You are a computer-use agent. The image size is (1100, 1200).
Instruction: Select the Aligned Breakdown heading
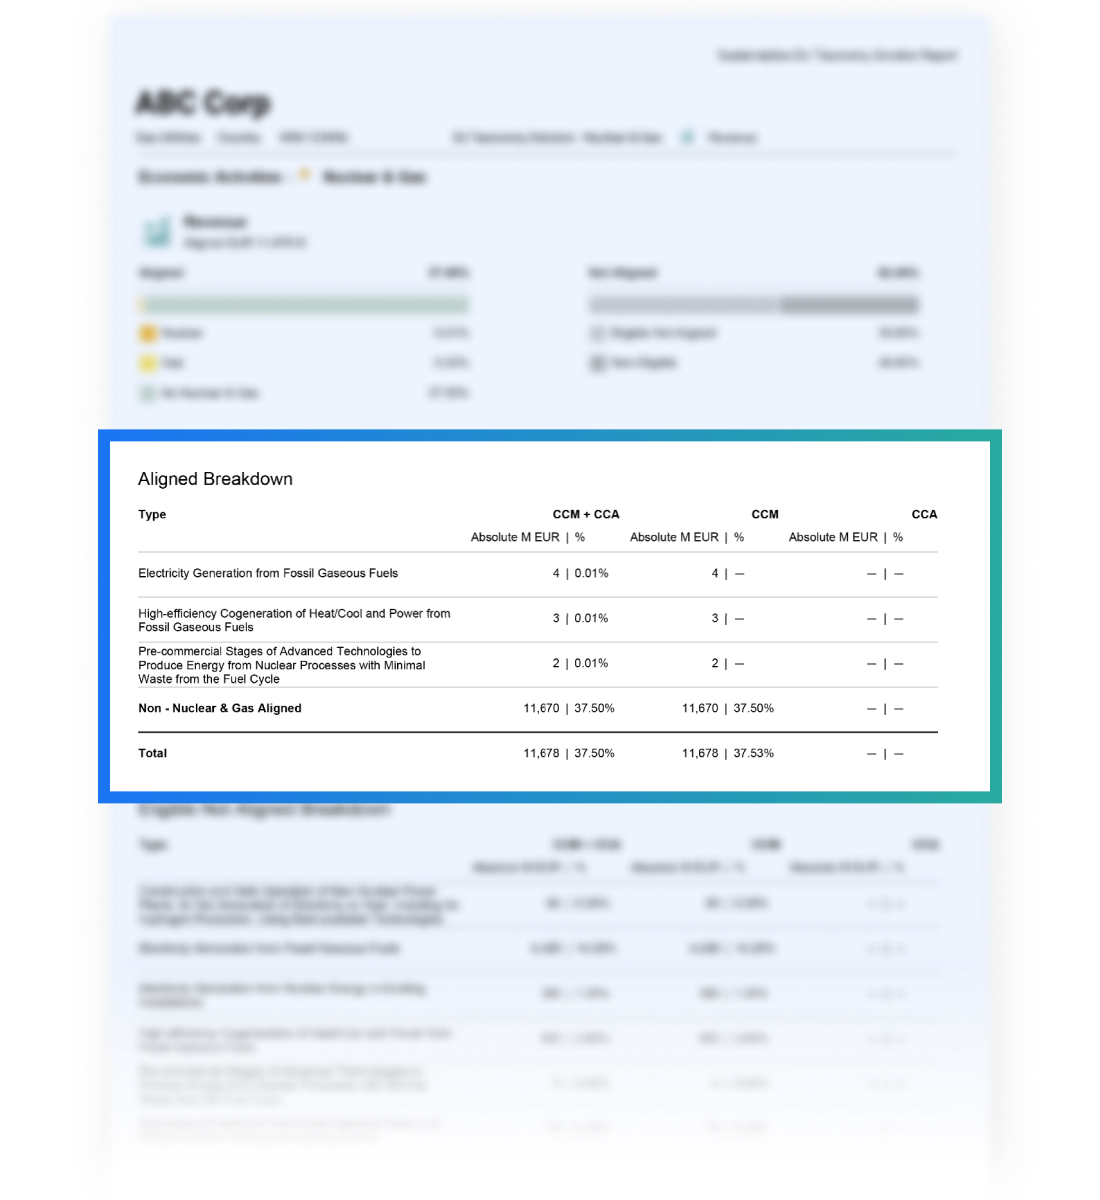(215, 479)
